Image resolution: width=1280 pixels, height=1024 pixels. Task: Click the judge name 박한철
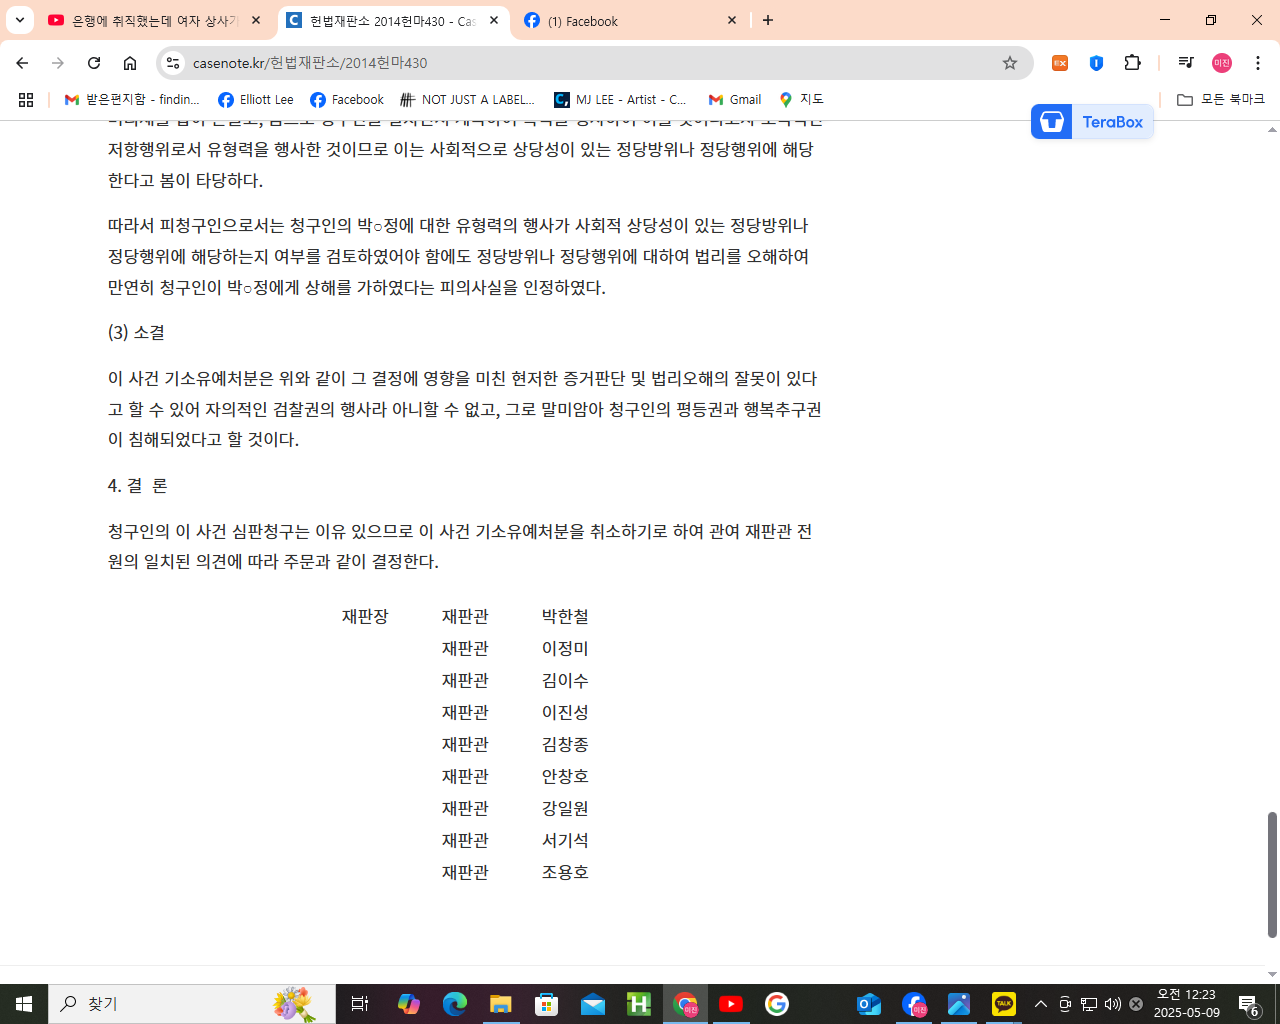[x=565, y=617]
